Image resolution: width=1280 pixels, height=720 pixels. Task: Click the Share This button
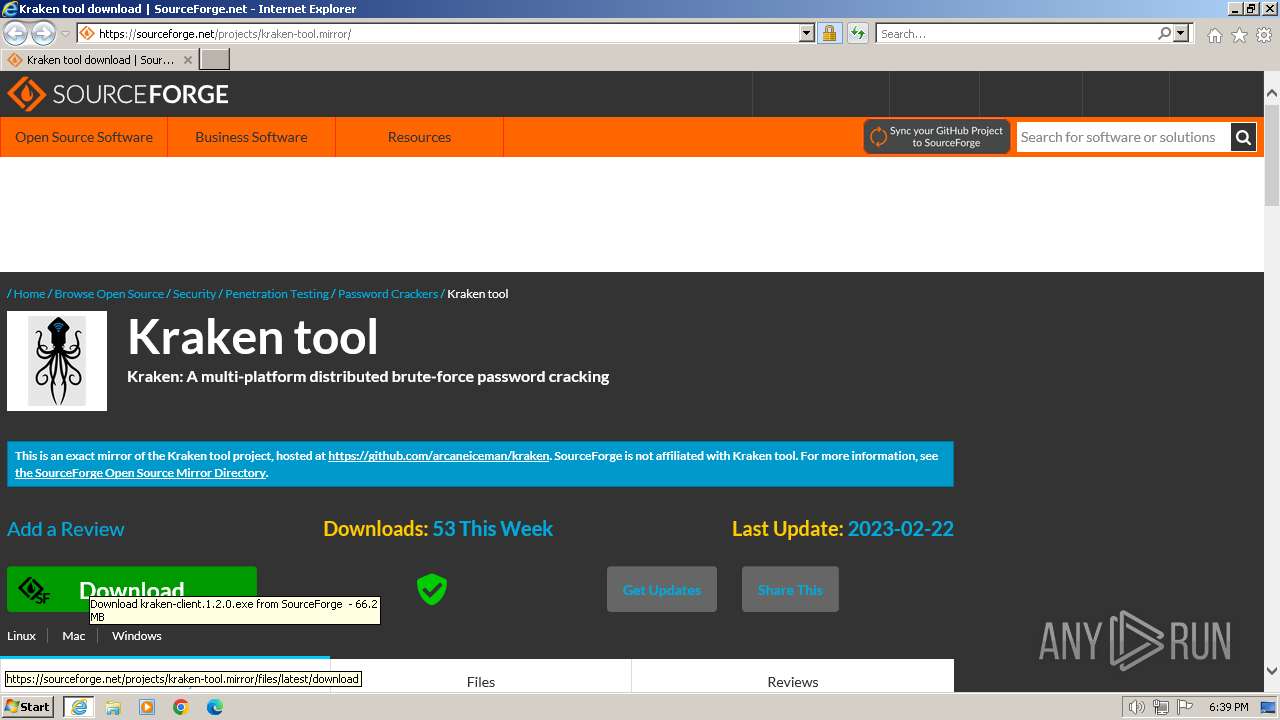coord(790,589)
